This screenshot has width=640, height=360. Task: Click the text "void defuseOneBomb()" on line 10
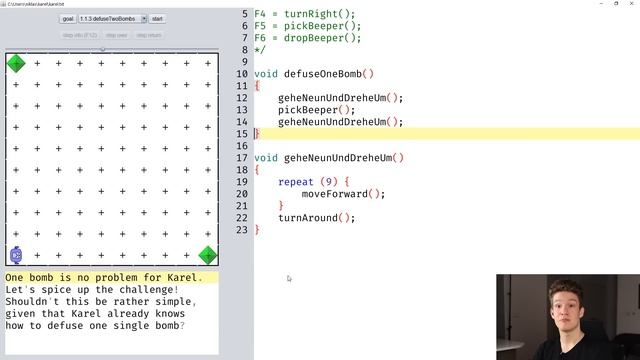[x=314, y=74]
